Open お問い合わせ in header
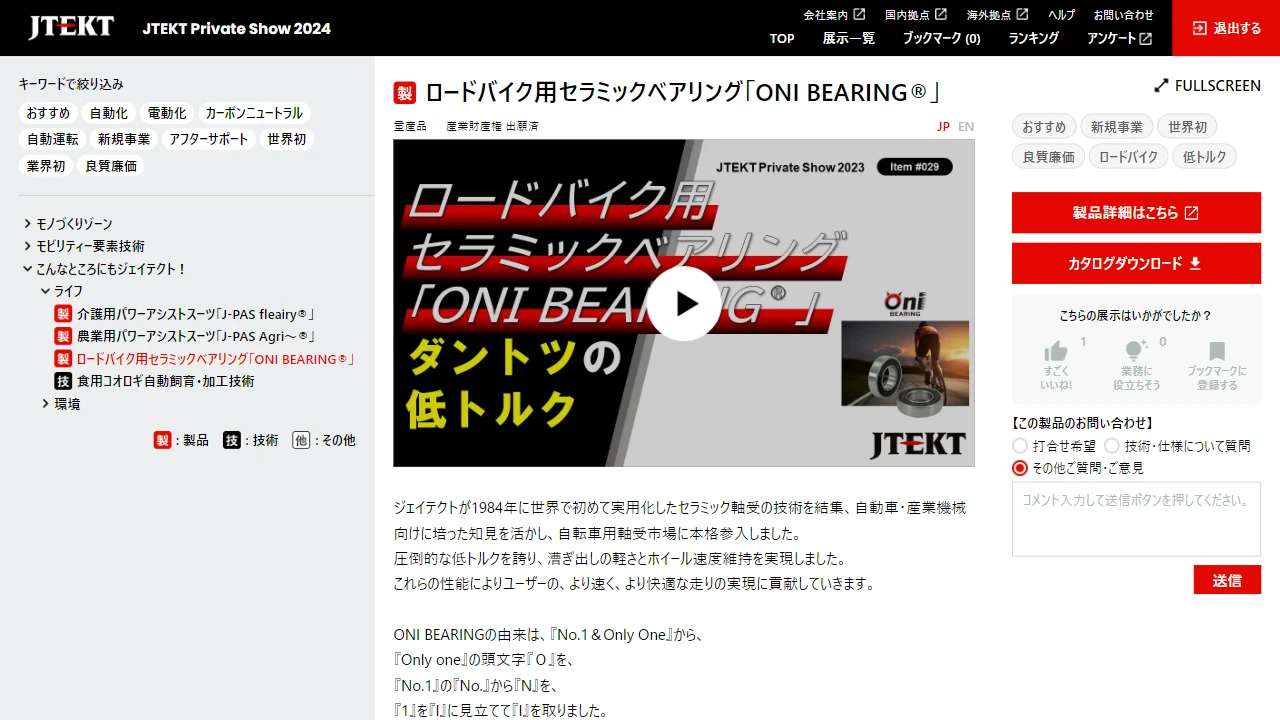The height and width of the screenshot is (720, 1280). click(x=1123, y=15)
